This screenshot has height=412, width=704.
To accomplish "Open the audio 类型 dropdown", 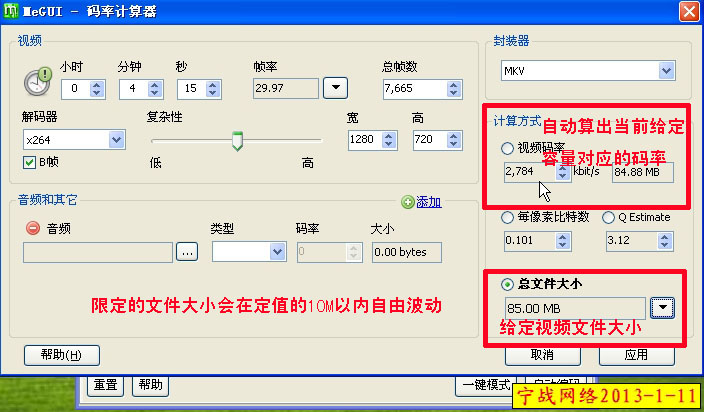I will pos(277,252).
